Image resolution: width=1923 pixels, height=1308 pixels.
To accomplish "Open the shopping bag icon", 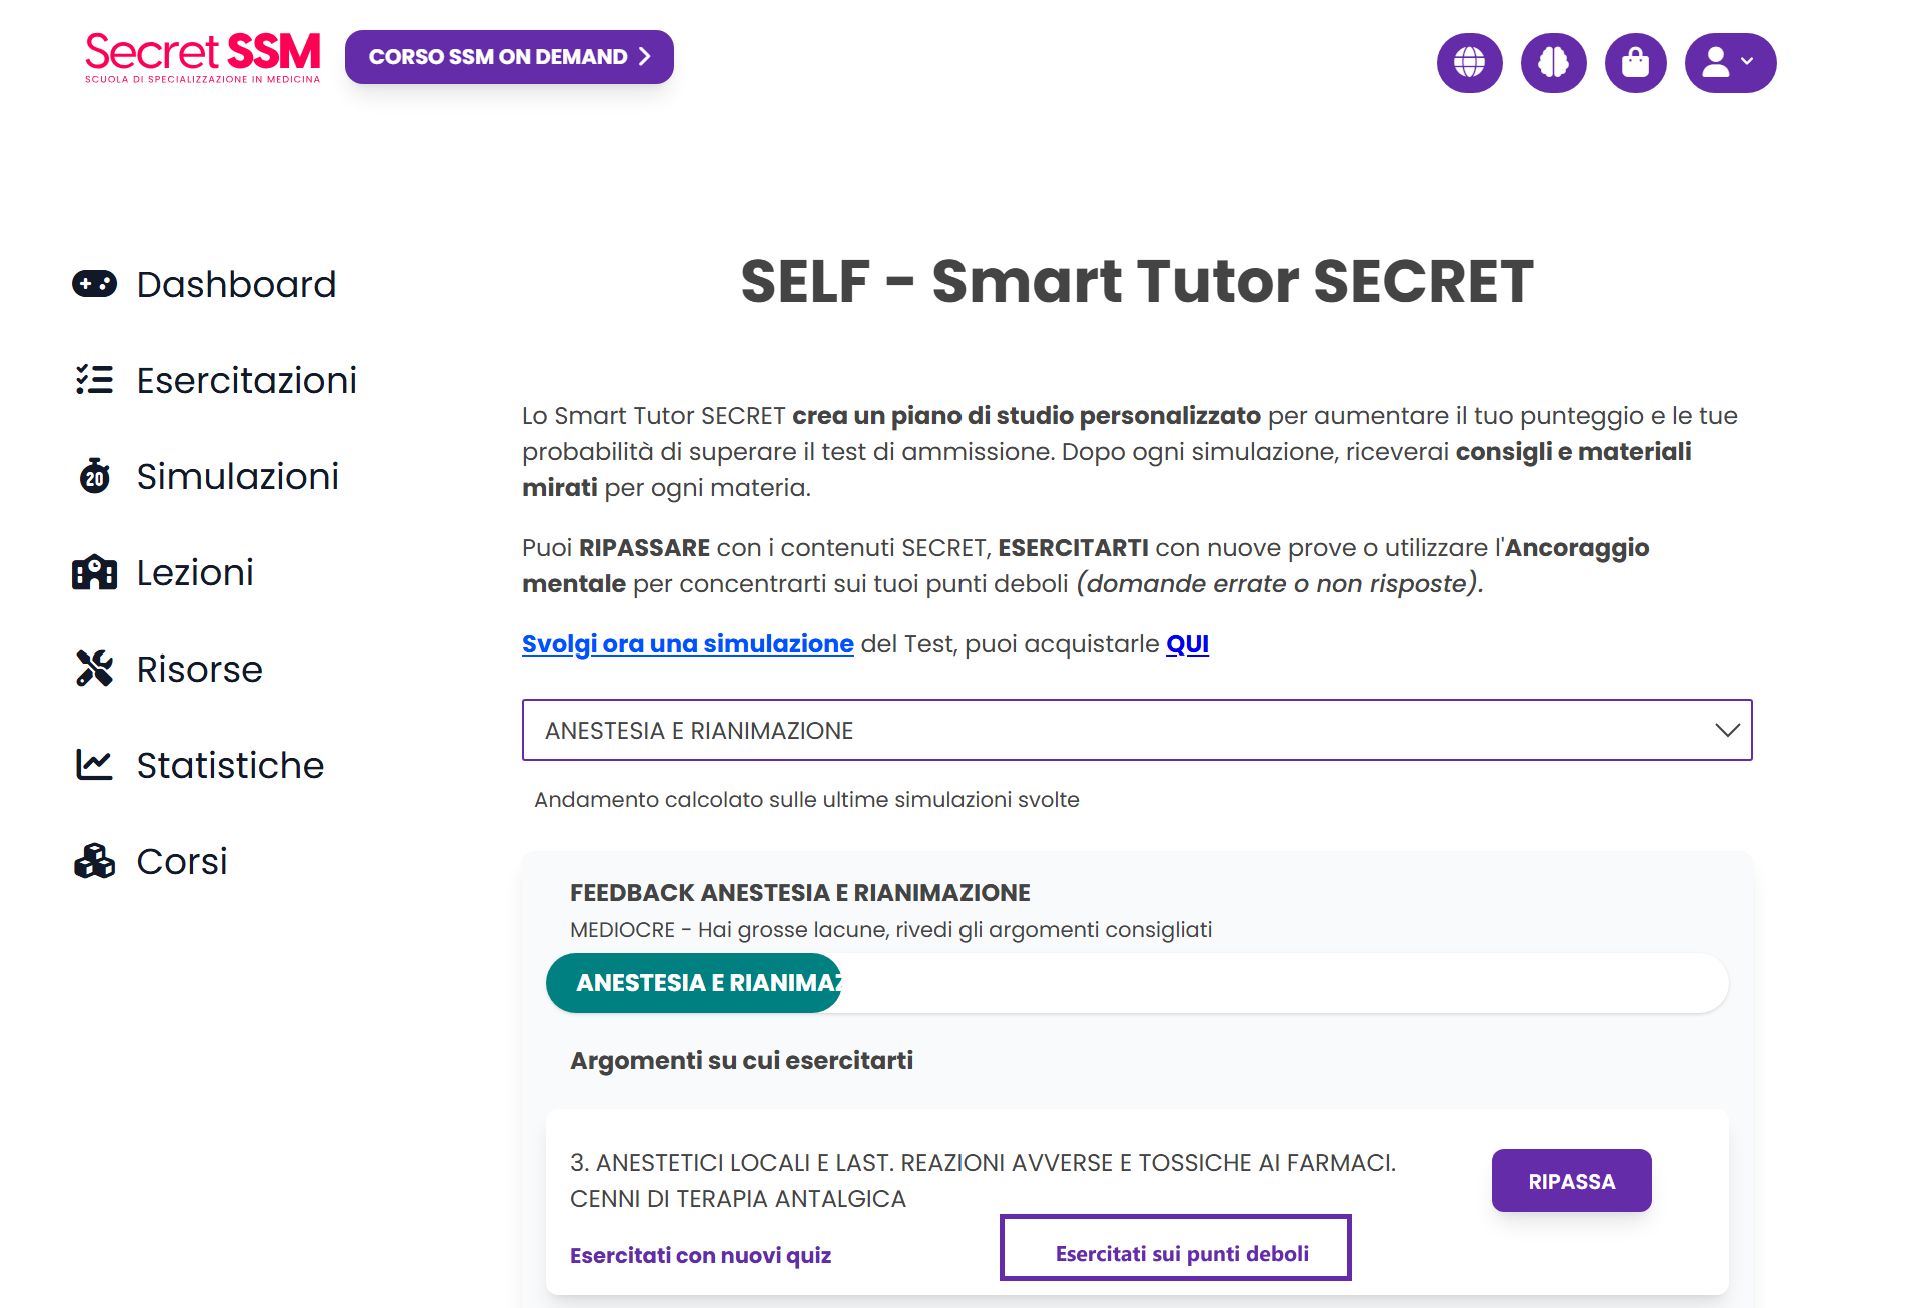I will point(1635,63).
